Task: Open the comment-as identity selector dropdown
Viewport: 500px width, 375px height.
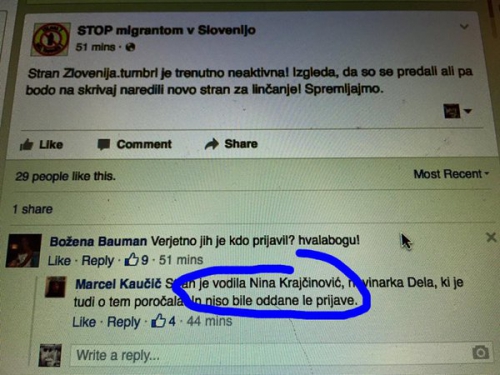Action: pyautogui.click(x=457, y=111)
